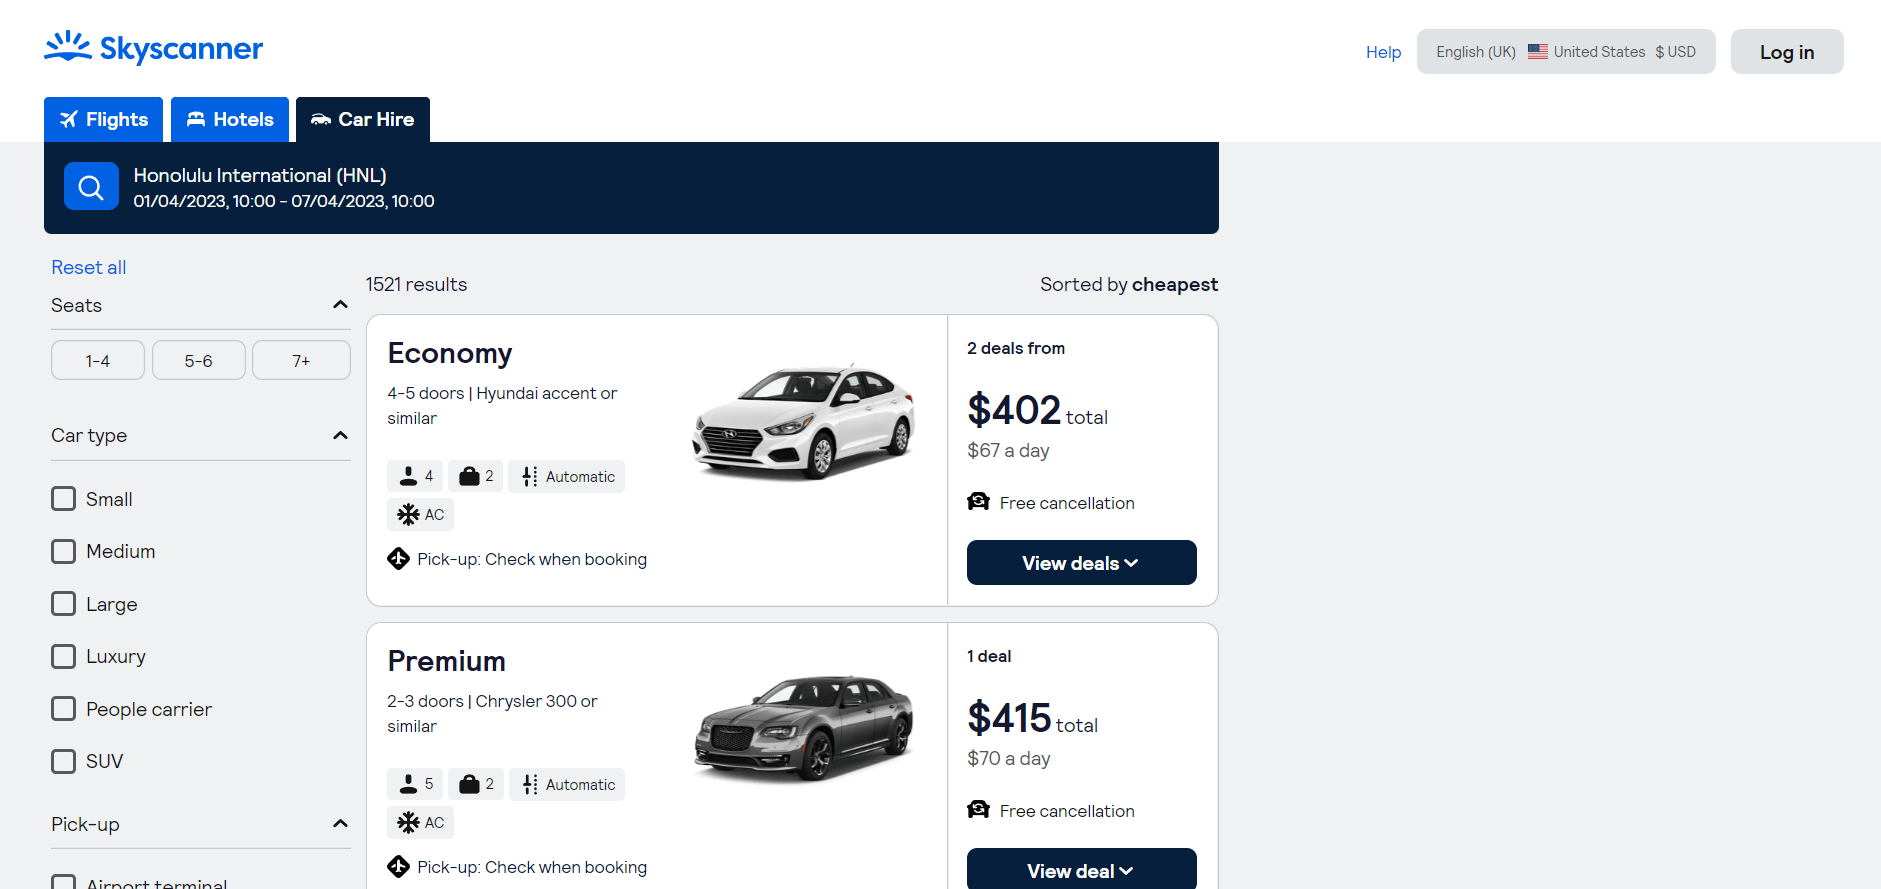Screen dimensions: 1881x889
Task: Click the Reset all link
Action: [88, 267]
